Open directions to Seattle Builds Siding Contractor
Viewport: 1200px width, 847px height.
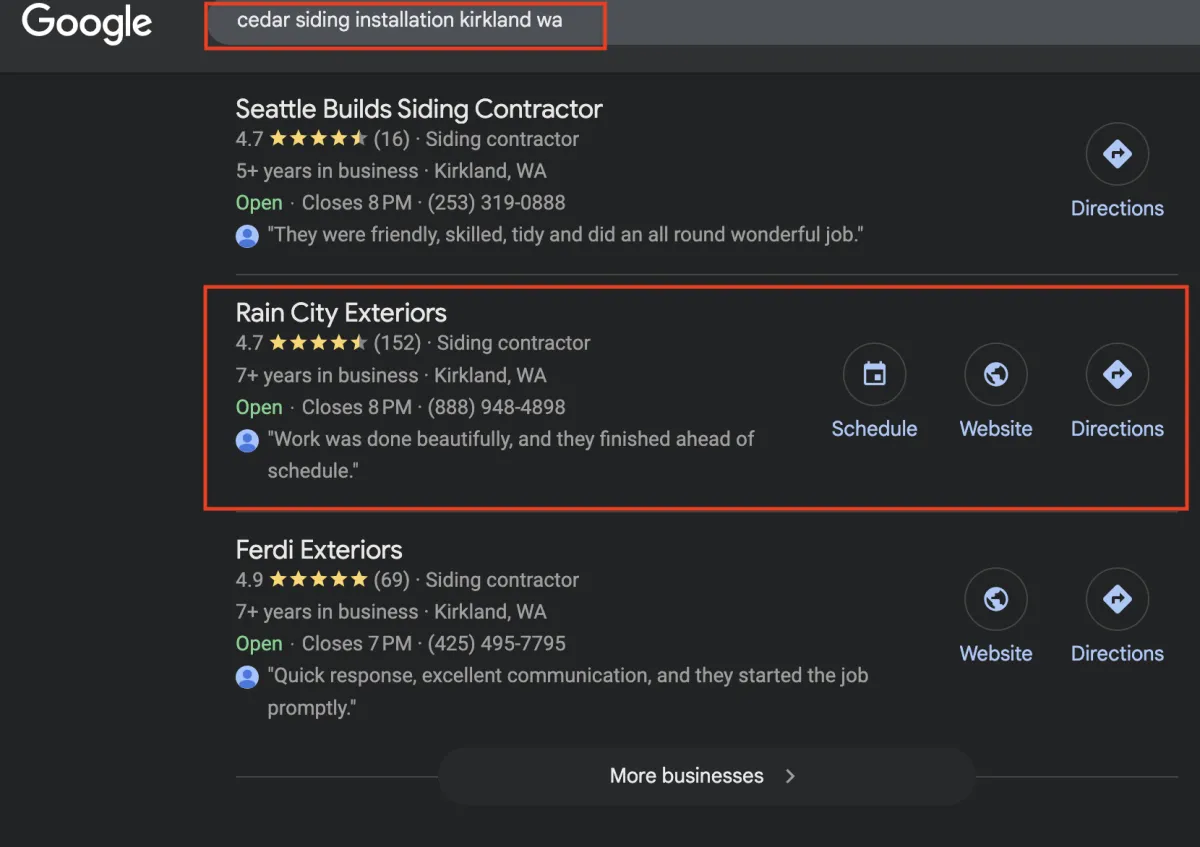coord(1117,154)
